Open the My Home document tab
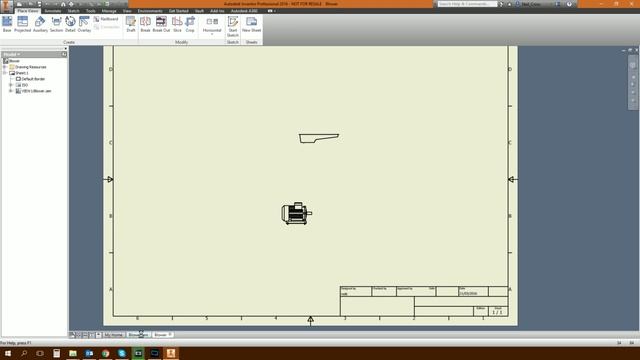Viewport: 640px width, 360px height. click(x=113, y=335)
